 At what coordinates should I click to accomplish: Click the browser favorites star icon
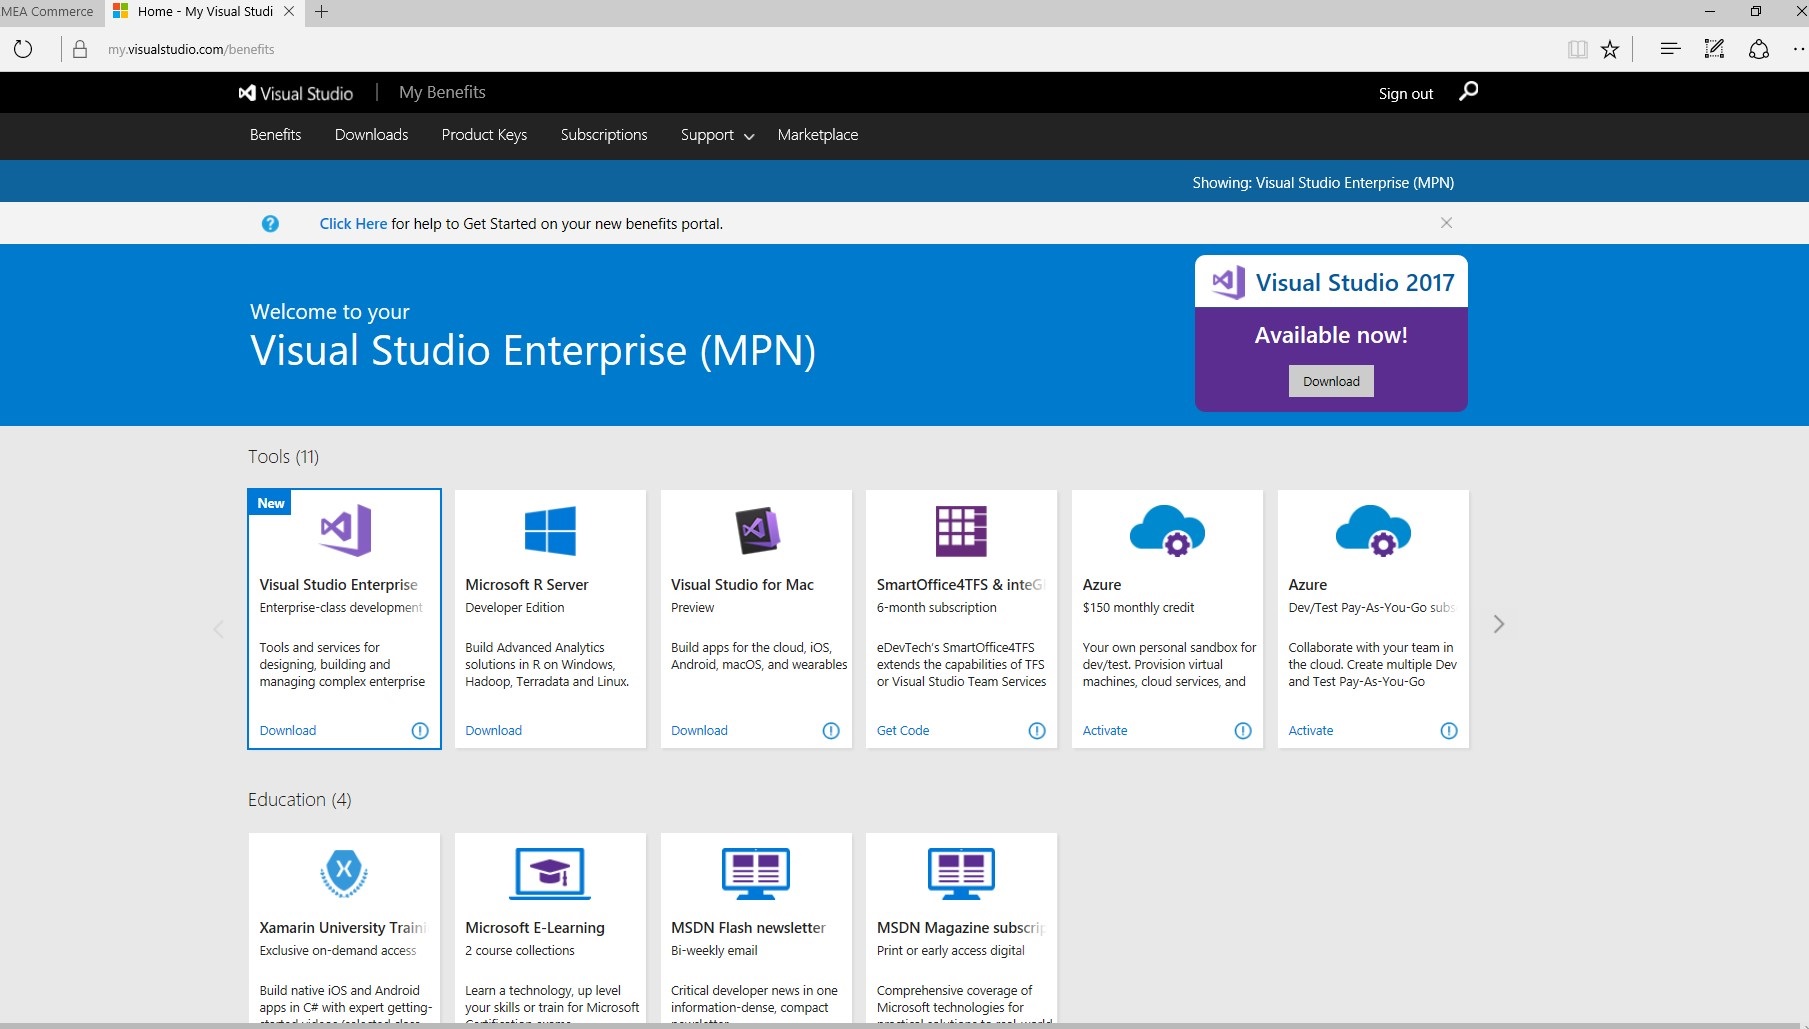1610,50
